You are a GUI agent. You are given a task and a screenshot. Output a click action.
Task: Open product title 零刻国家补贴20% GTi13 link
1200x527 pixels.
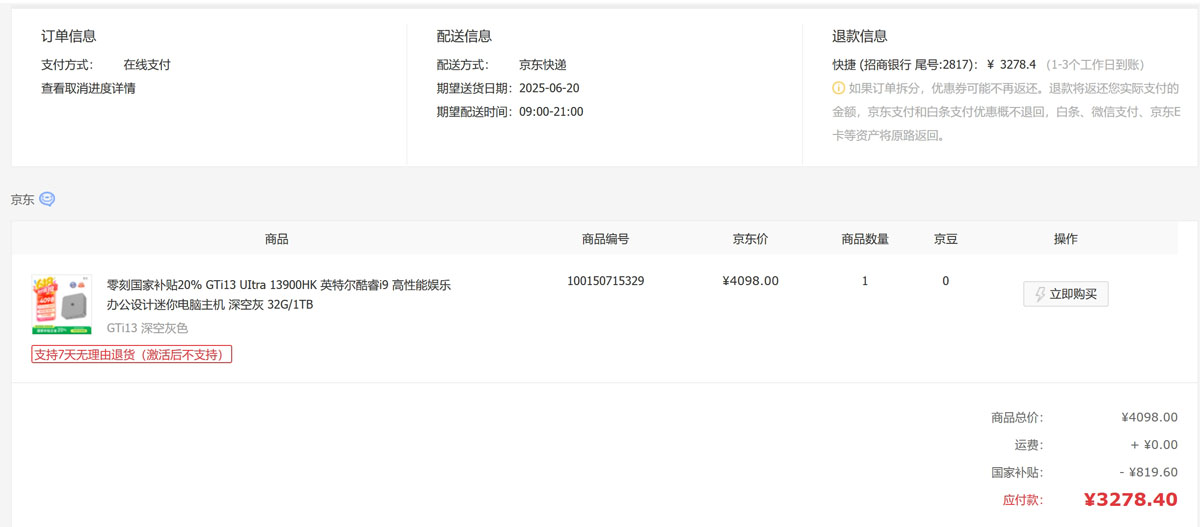(x=279, y=294)
